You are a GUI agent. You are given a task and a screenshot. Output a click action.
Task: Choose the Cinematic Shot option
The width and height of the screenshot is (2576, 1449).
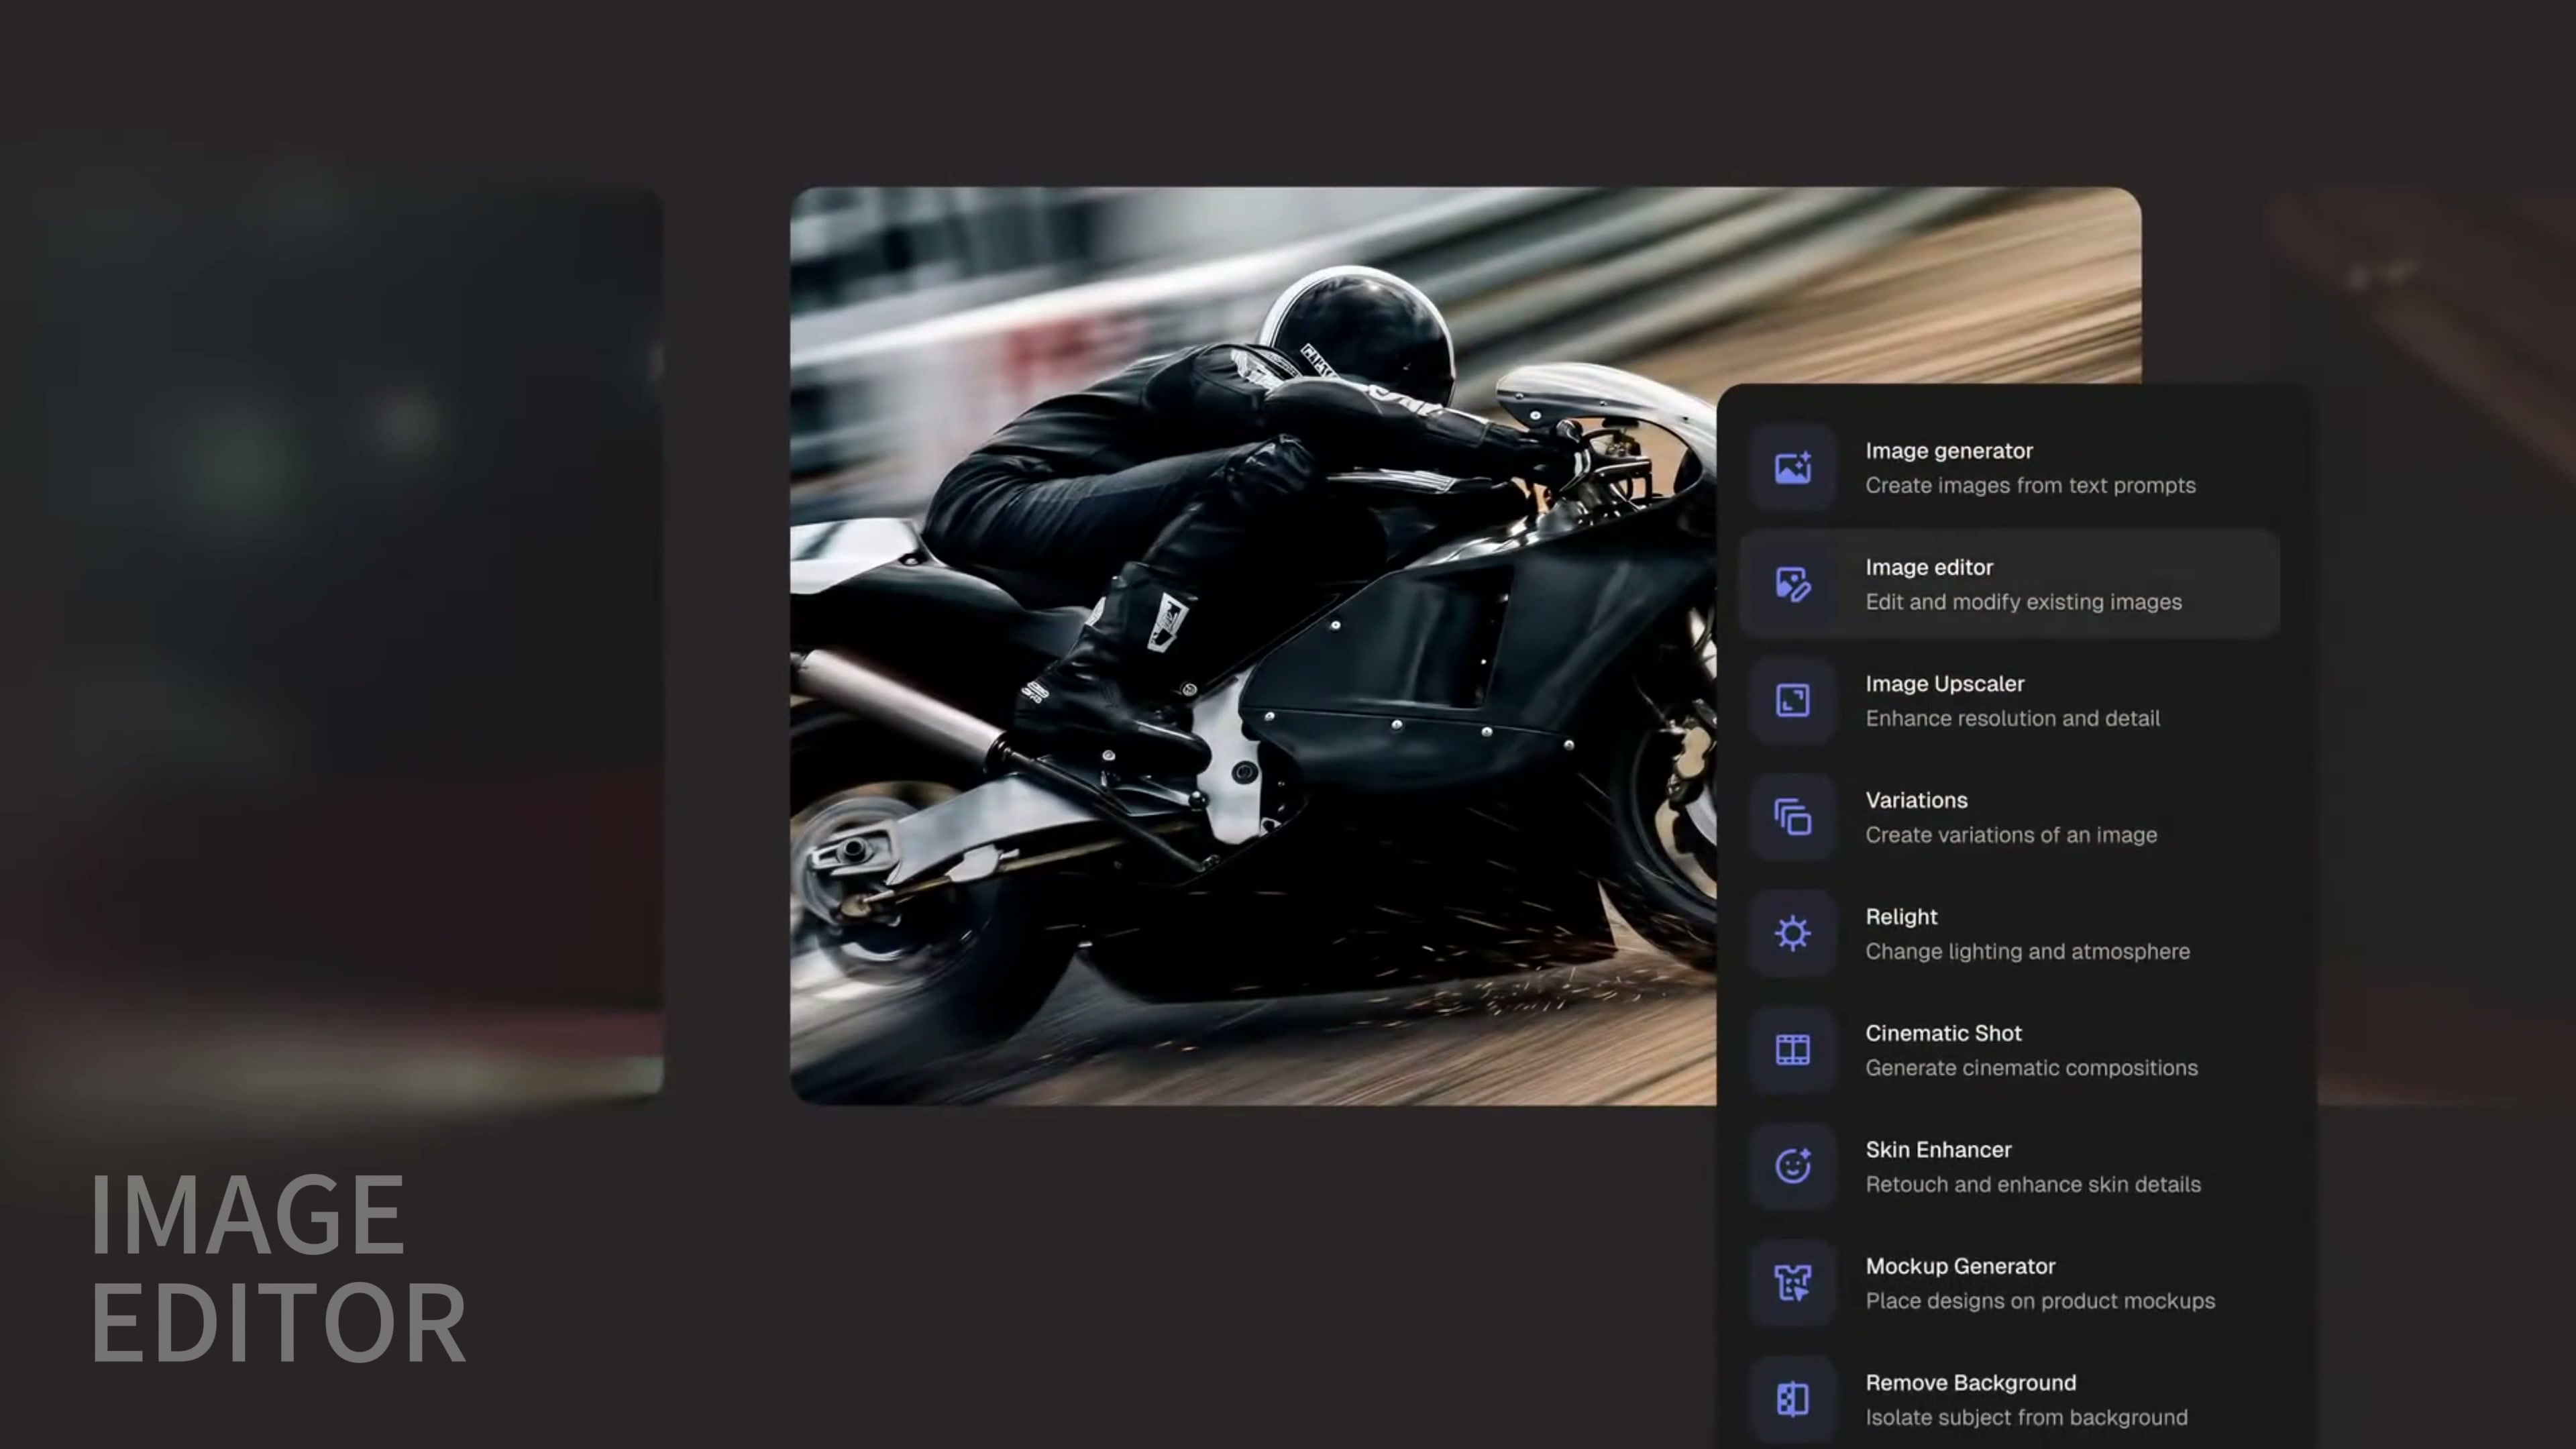(2010, 1050)
